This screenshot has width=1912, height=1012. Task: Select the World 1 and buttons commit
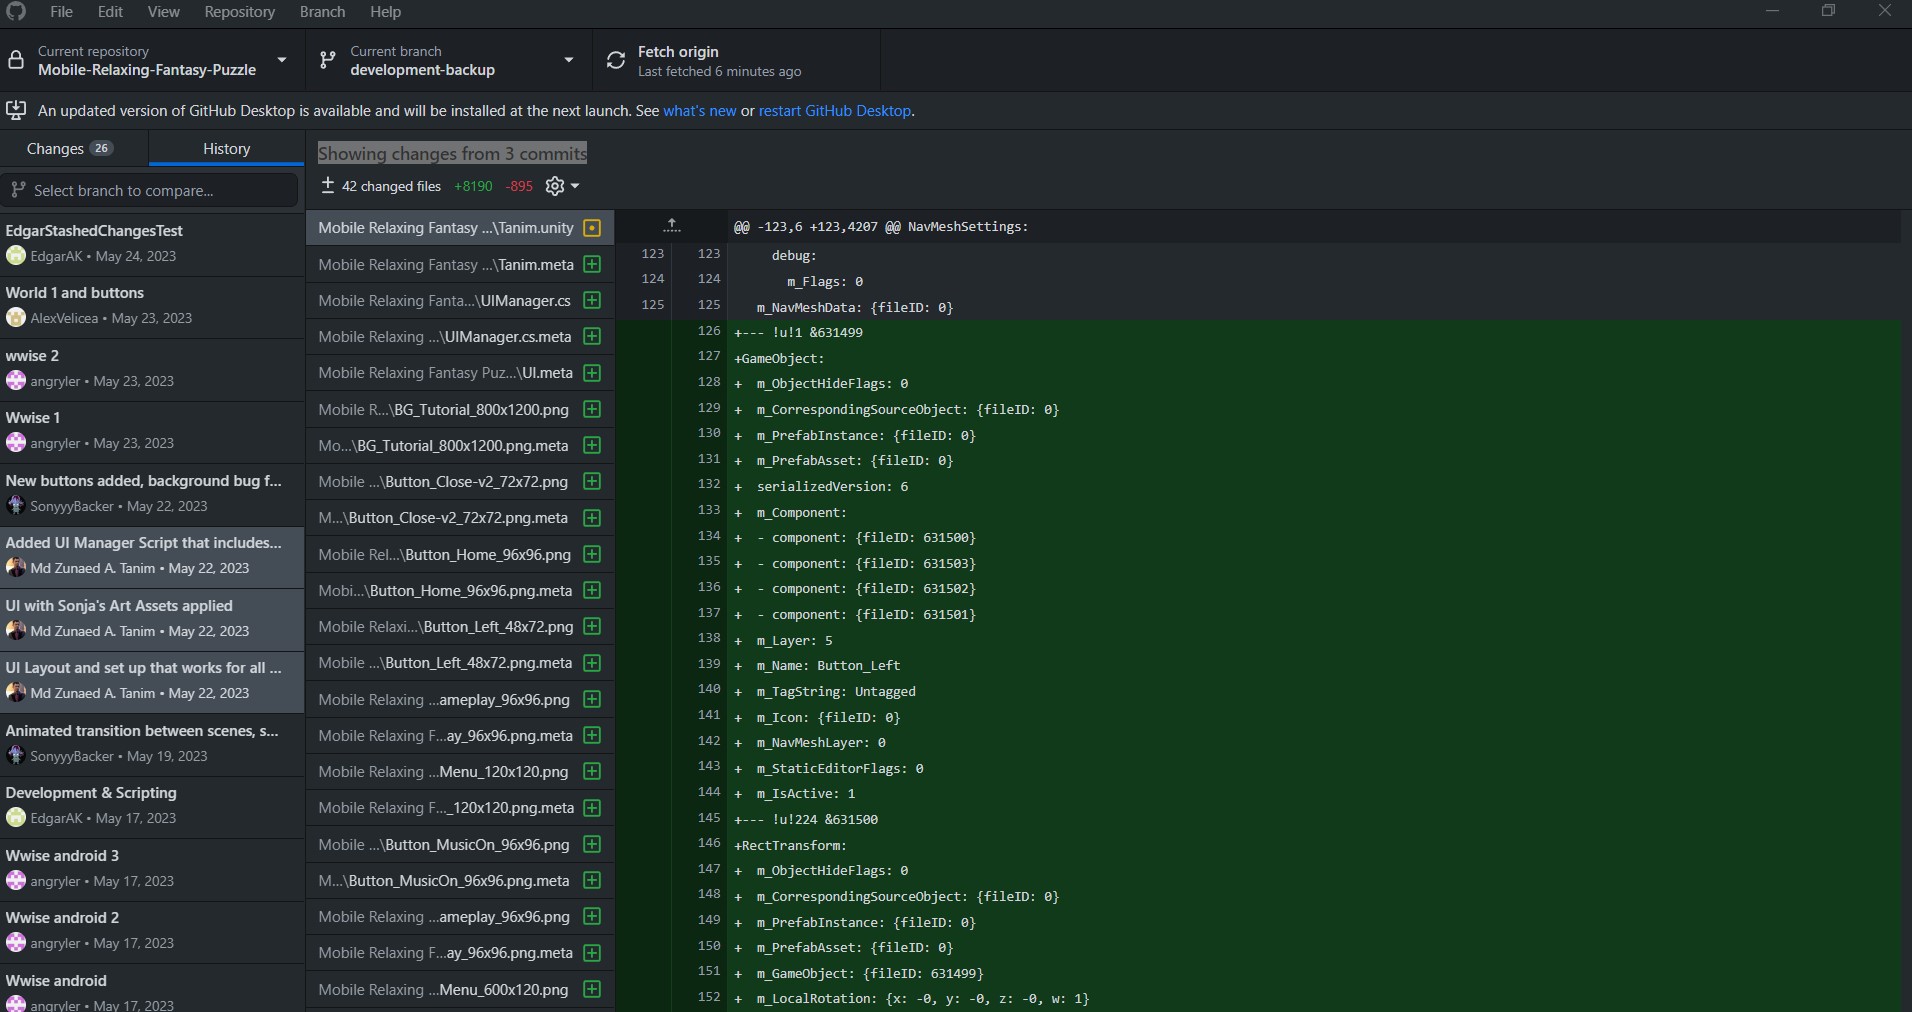[x=152, y=305]
